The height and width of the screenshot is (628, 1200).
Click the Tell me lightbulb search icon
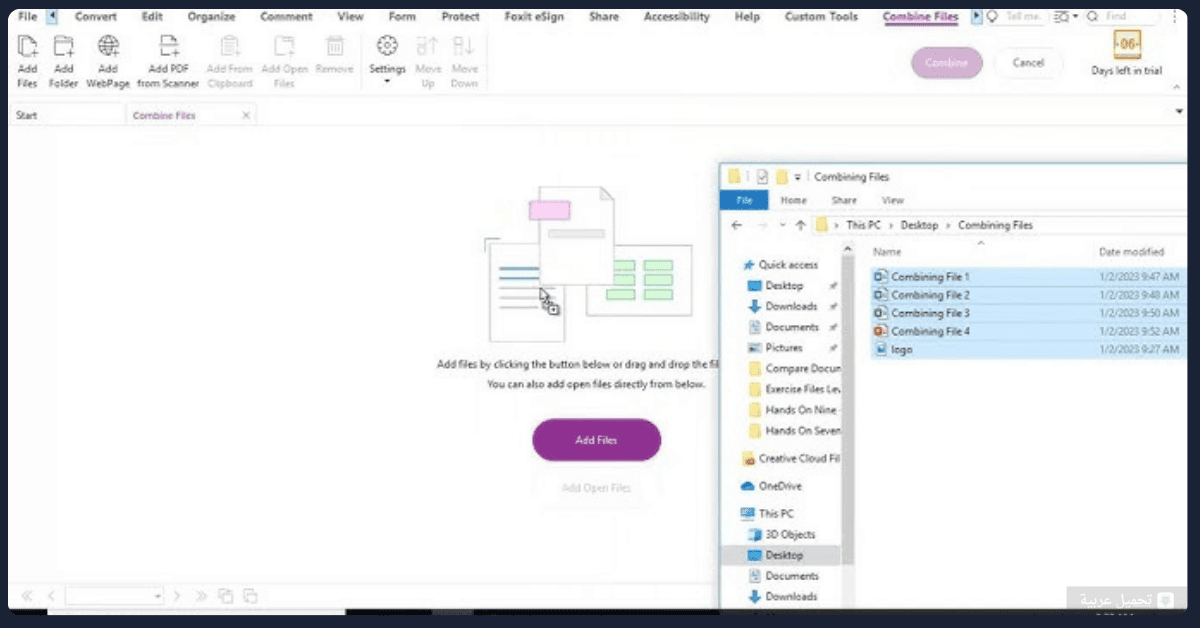(993, 17)
